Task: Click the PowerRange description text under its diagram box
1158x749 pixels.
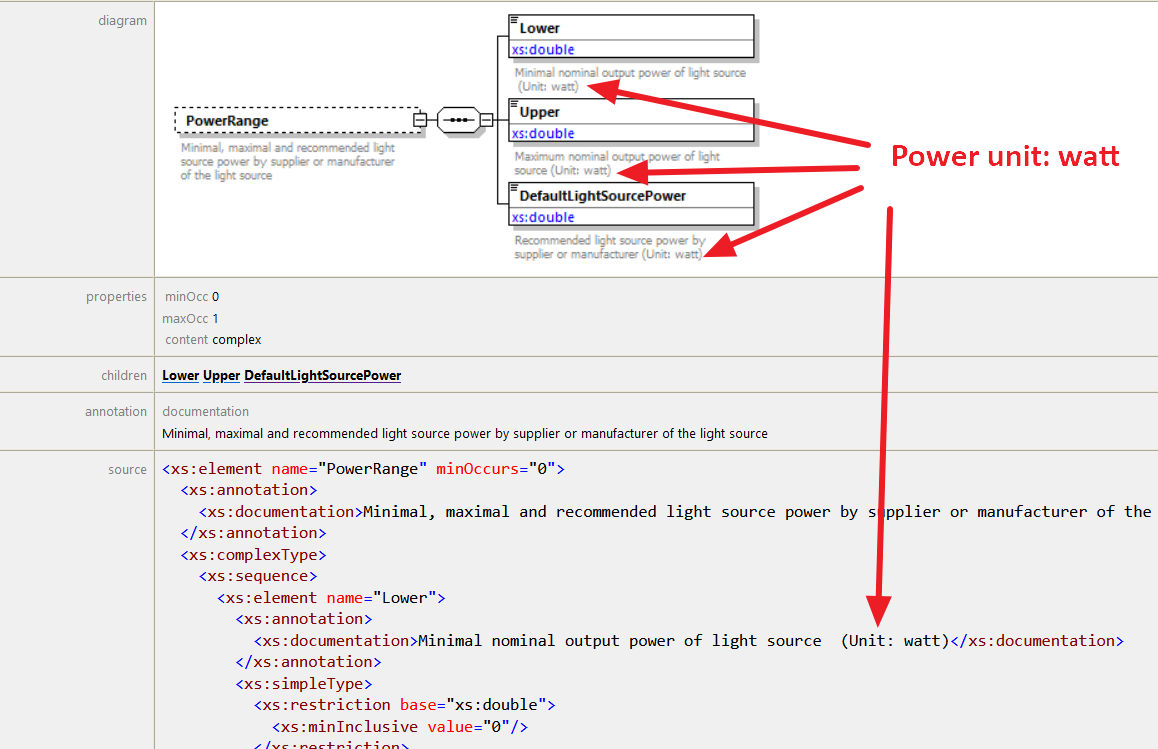Action: coord(288,162)
